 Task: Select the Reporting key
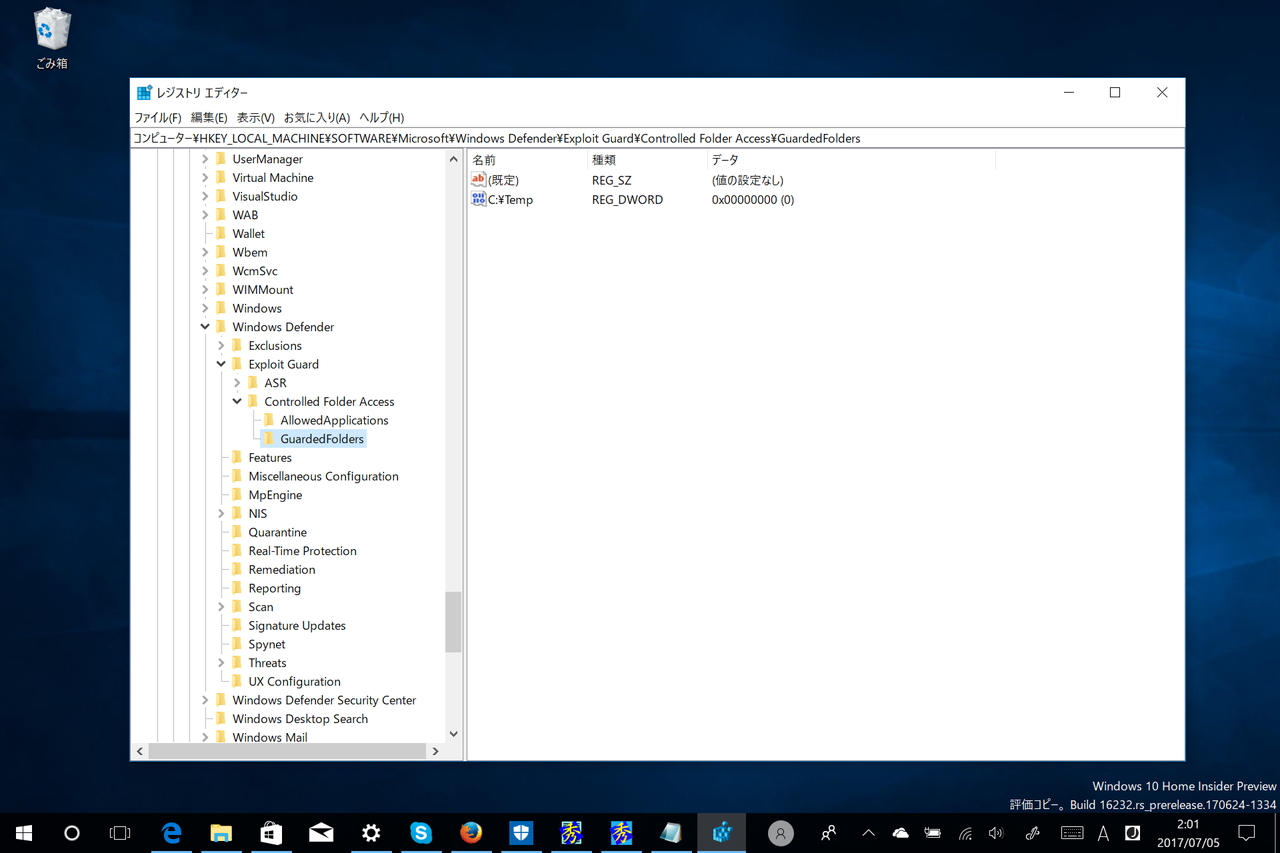point(274,588)
